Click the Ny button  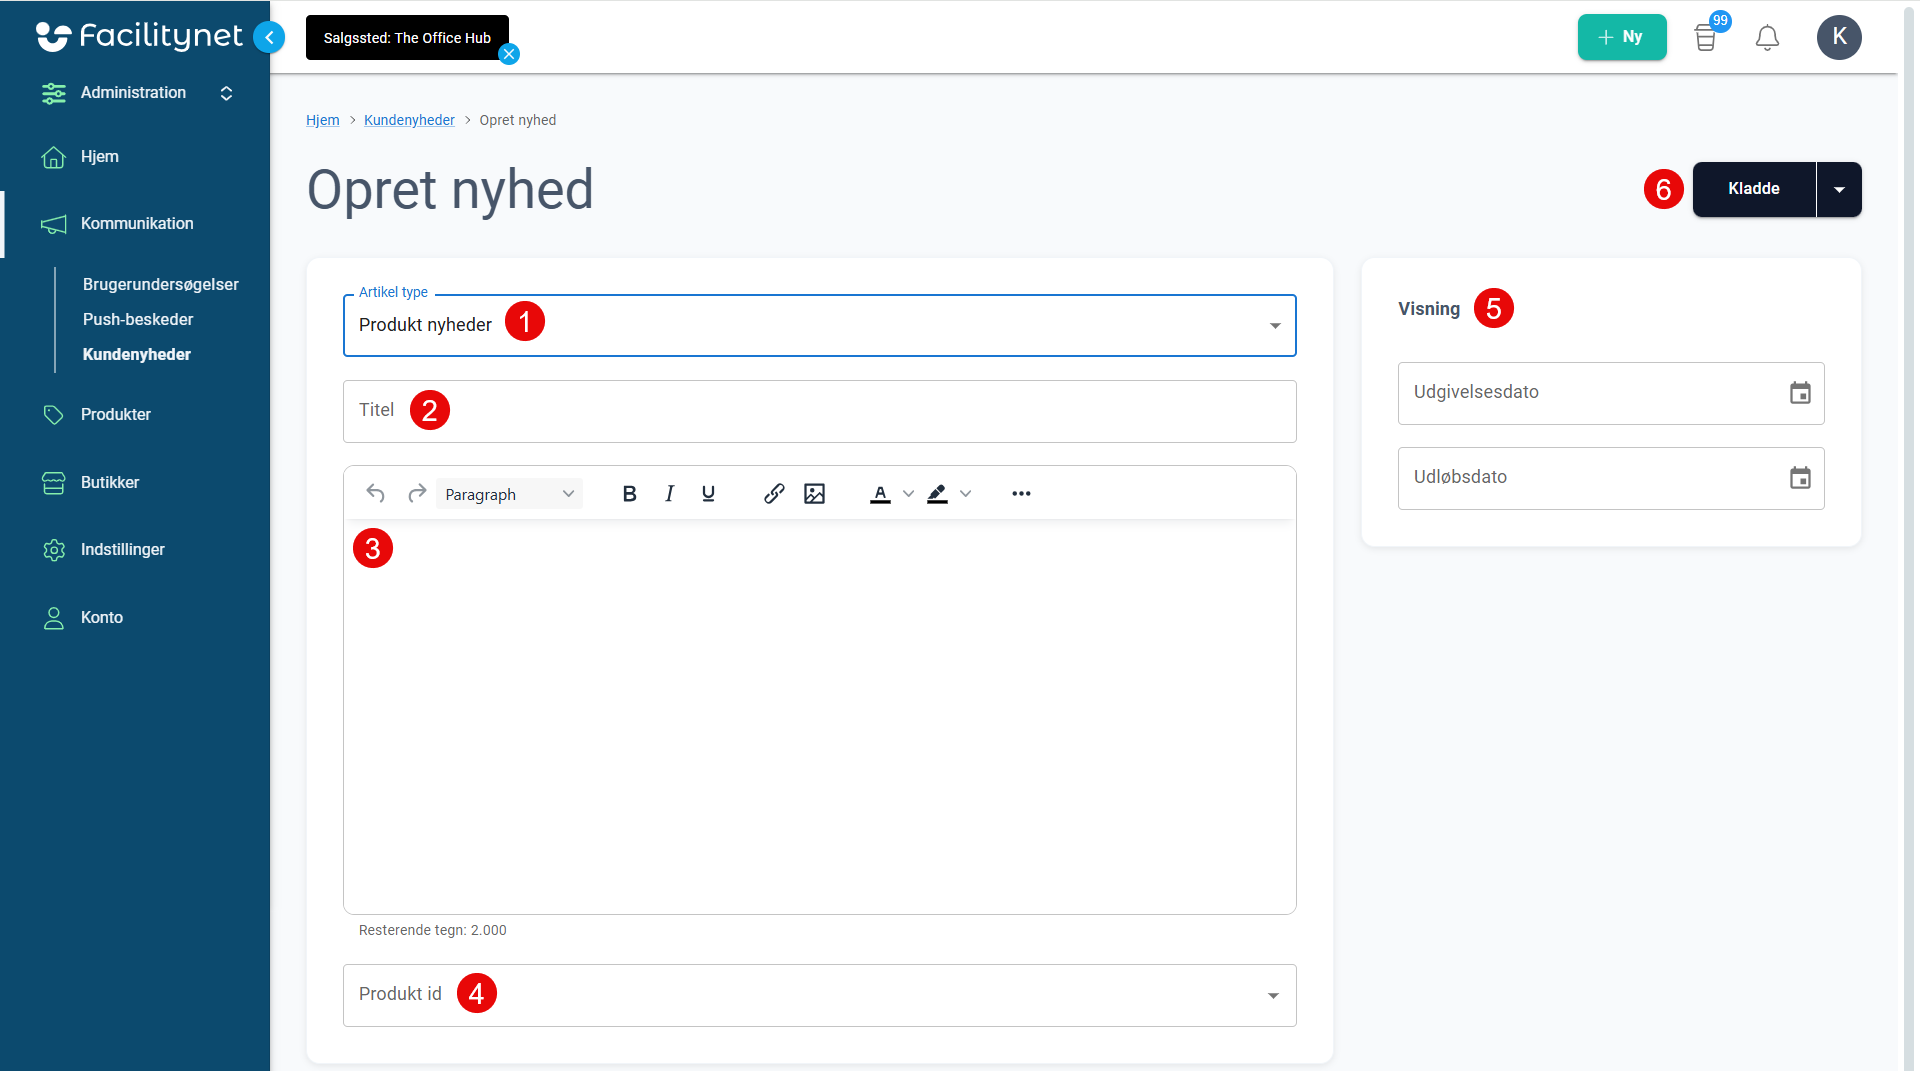[1622, 37]
